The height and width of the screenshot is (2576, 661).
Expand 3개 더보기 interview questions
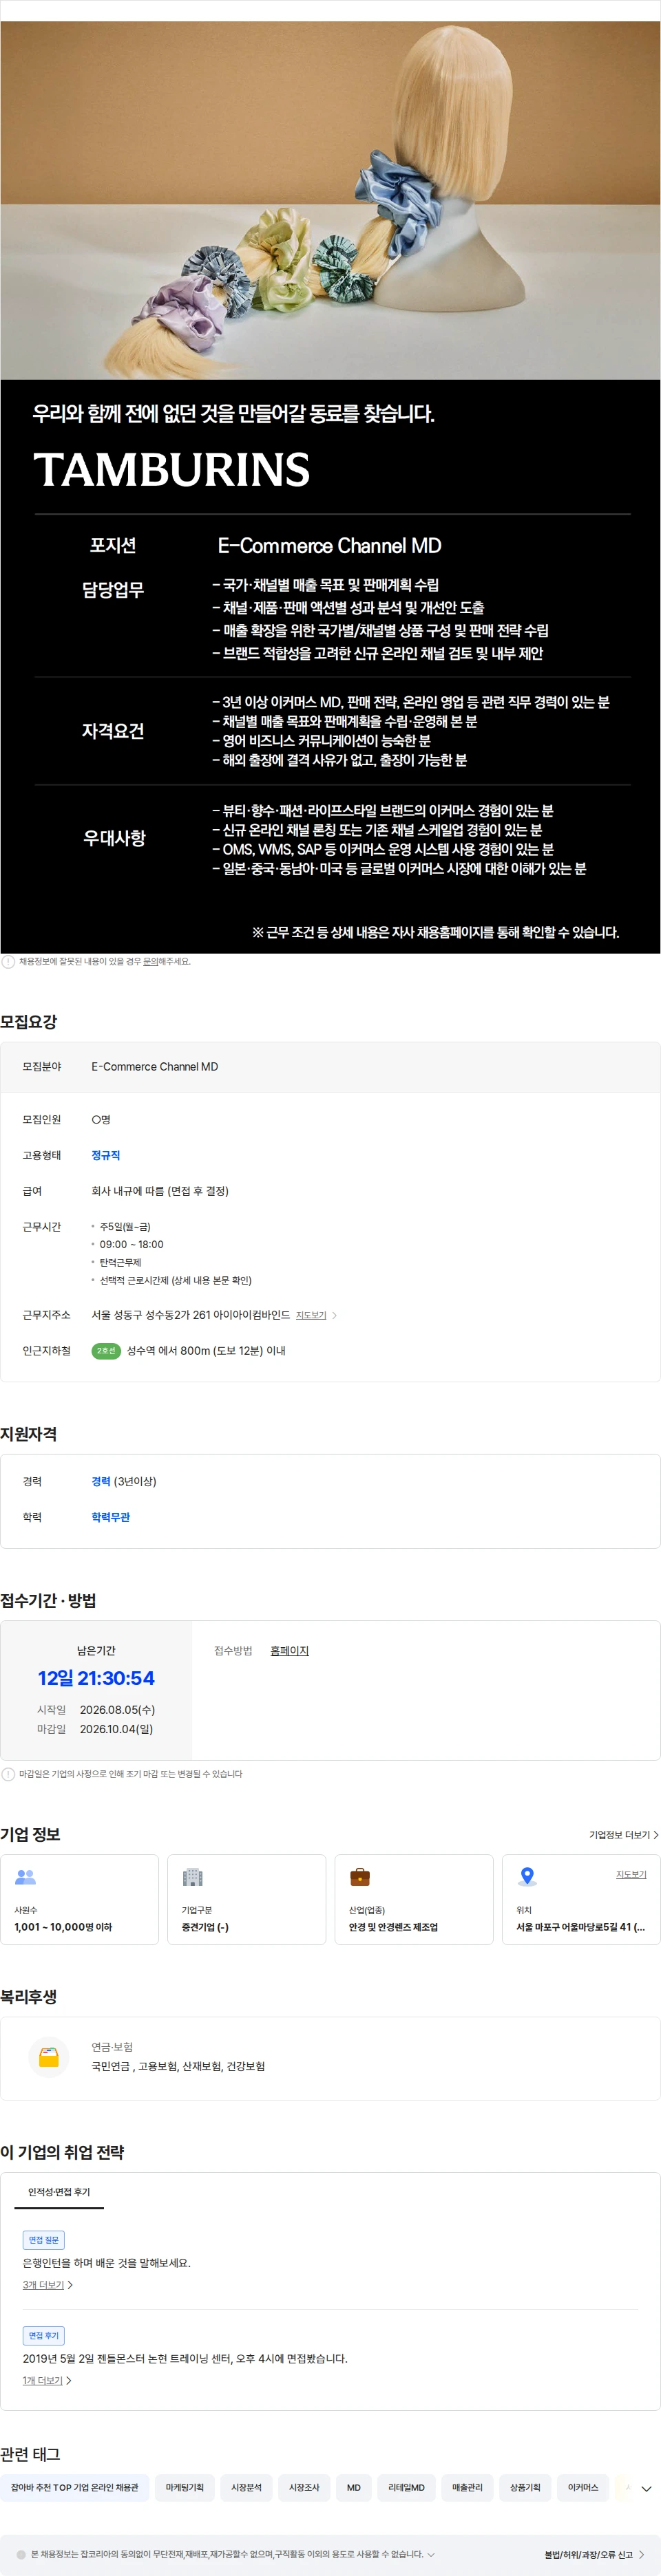pos(48,2285)
